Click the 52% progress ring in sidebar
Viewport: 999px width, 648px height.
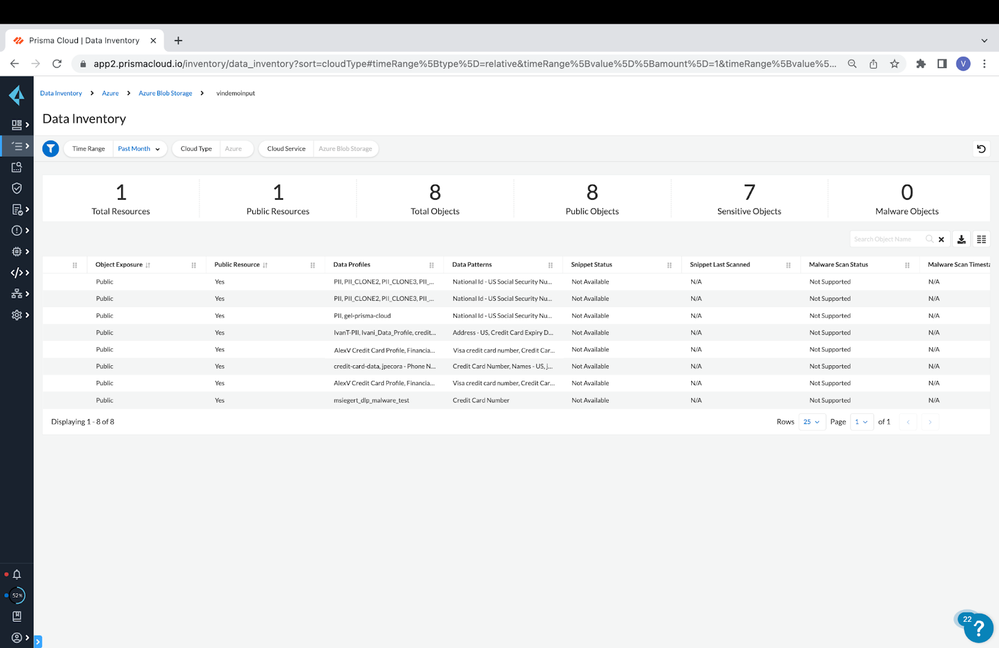click(17, 595)
